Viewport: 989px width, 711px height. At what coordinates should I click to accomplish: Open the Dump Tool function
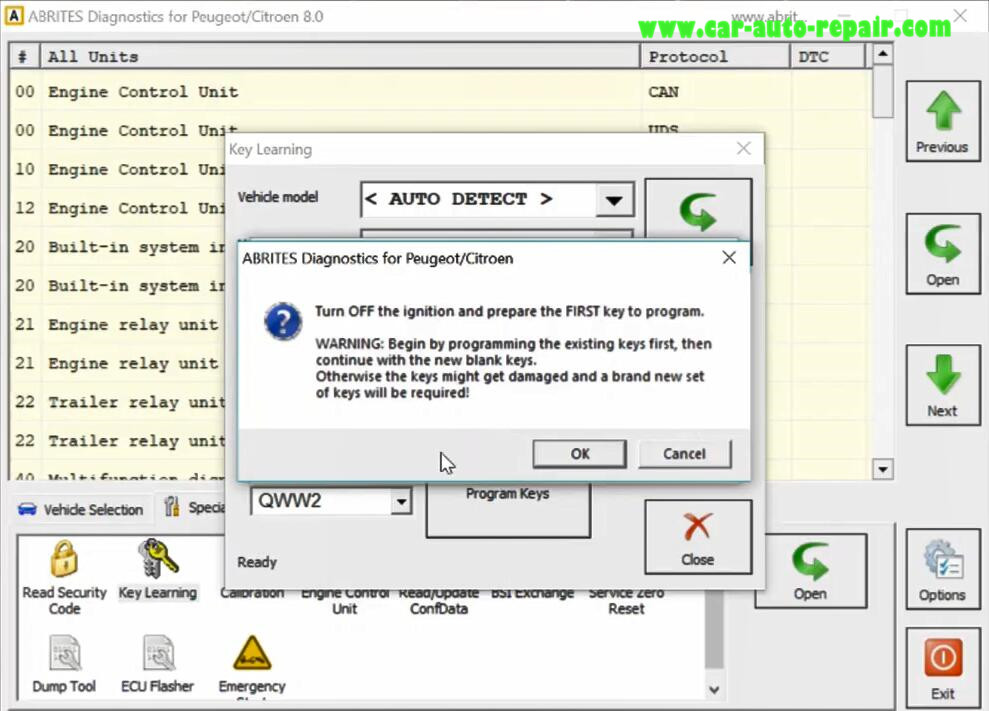64,664
